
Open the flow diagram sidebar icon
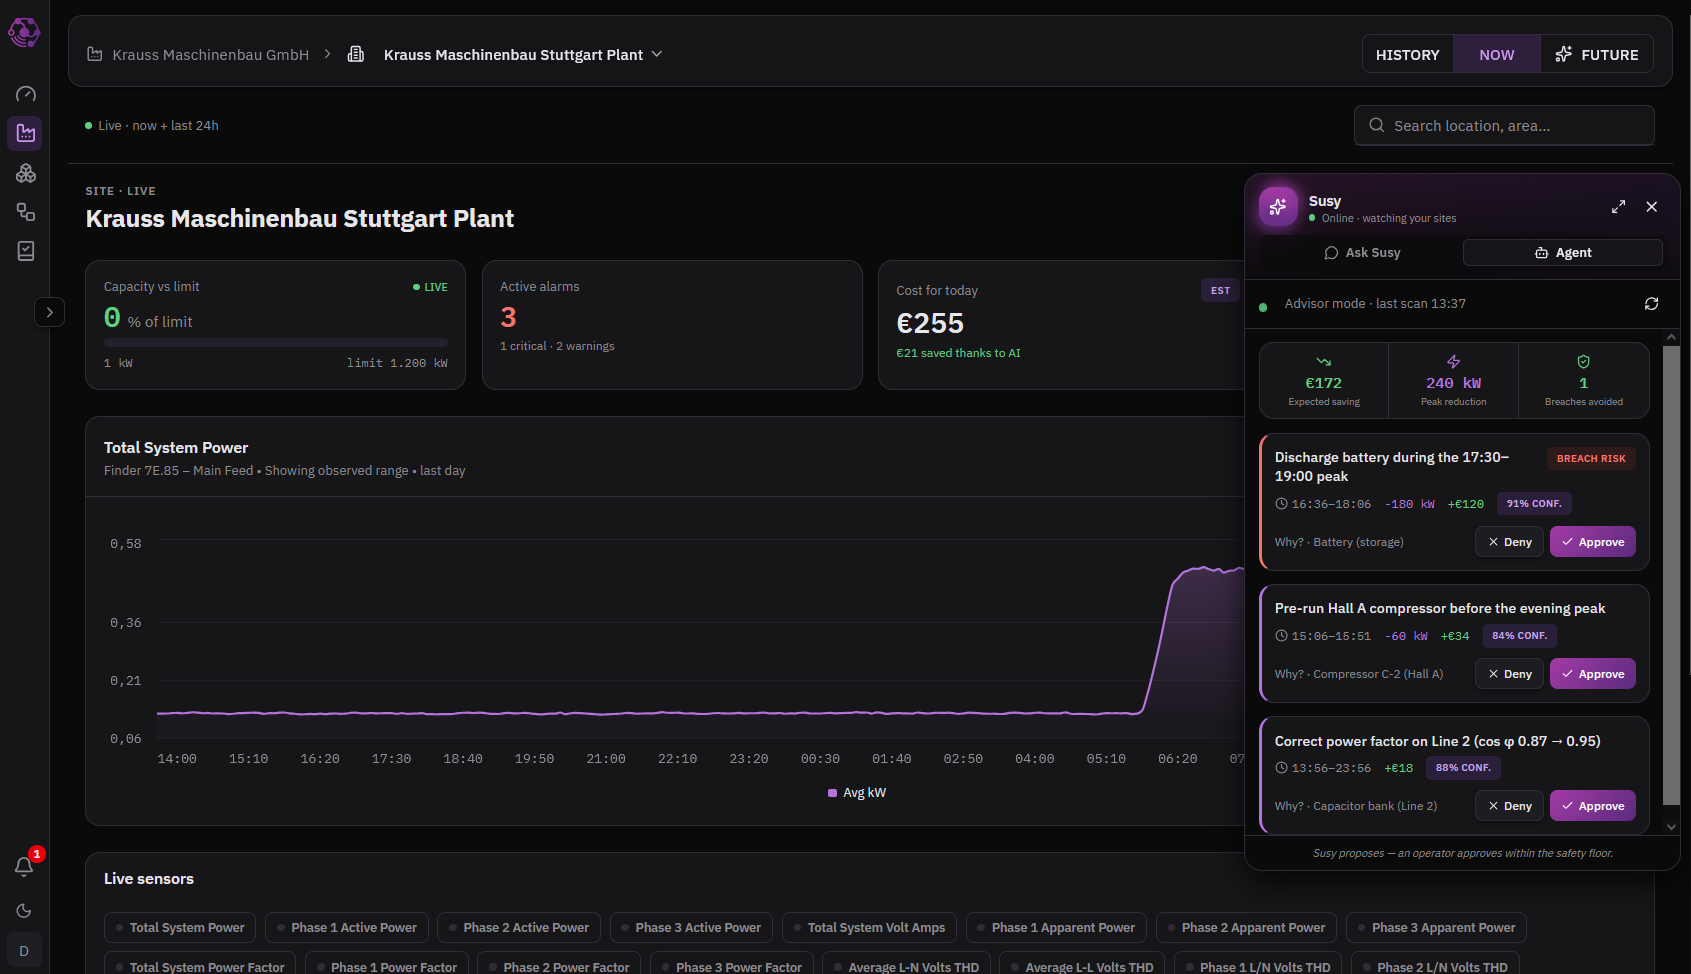26,212
